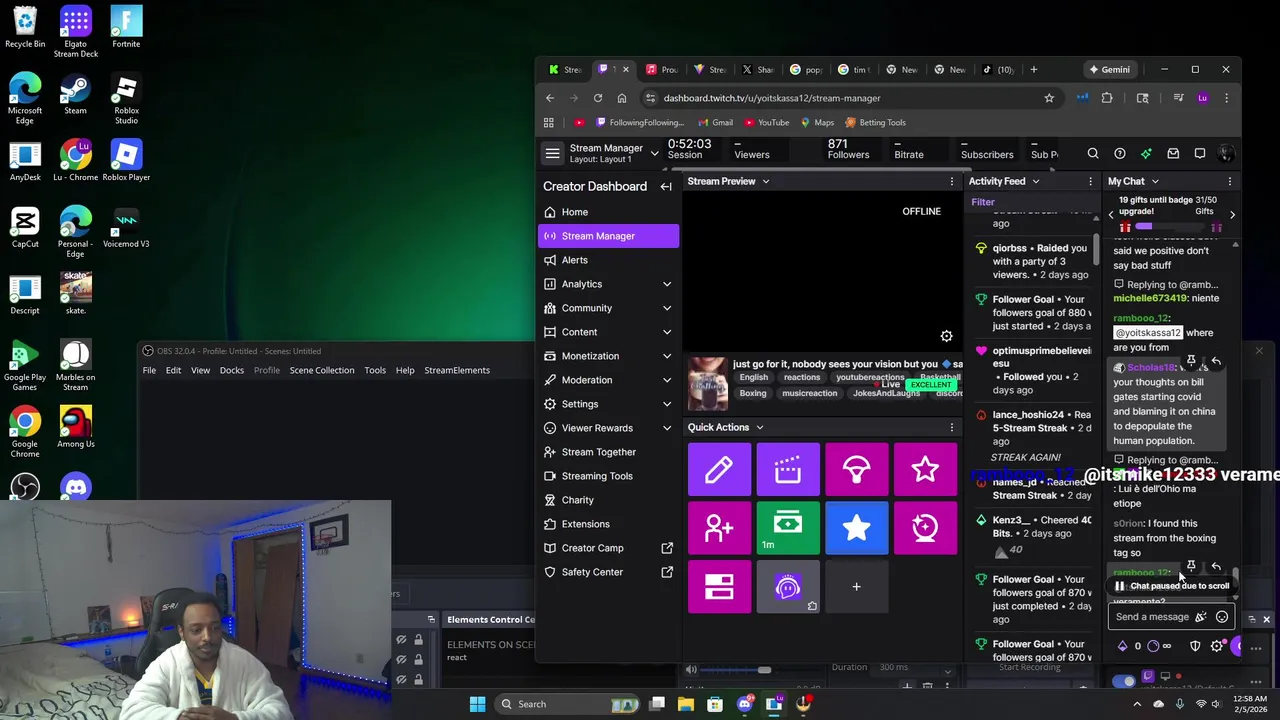Bookmark this page with the star icon
Image resolution: width=1280 pixels, height=720 pixels.
click(x=1049, y=98)
